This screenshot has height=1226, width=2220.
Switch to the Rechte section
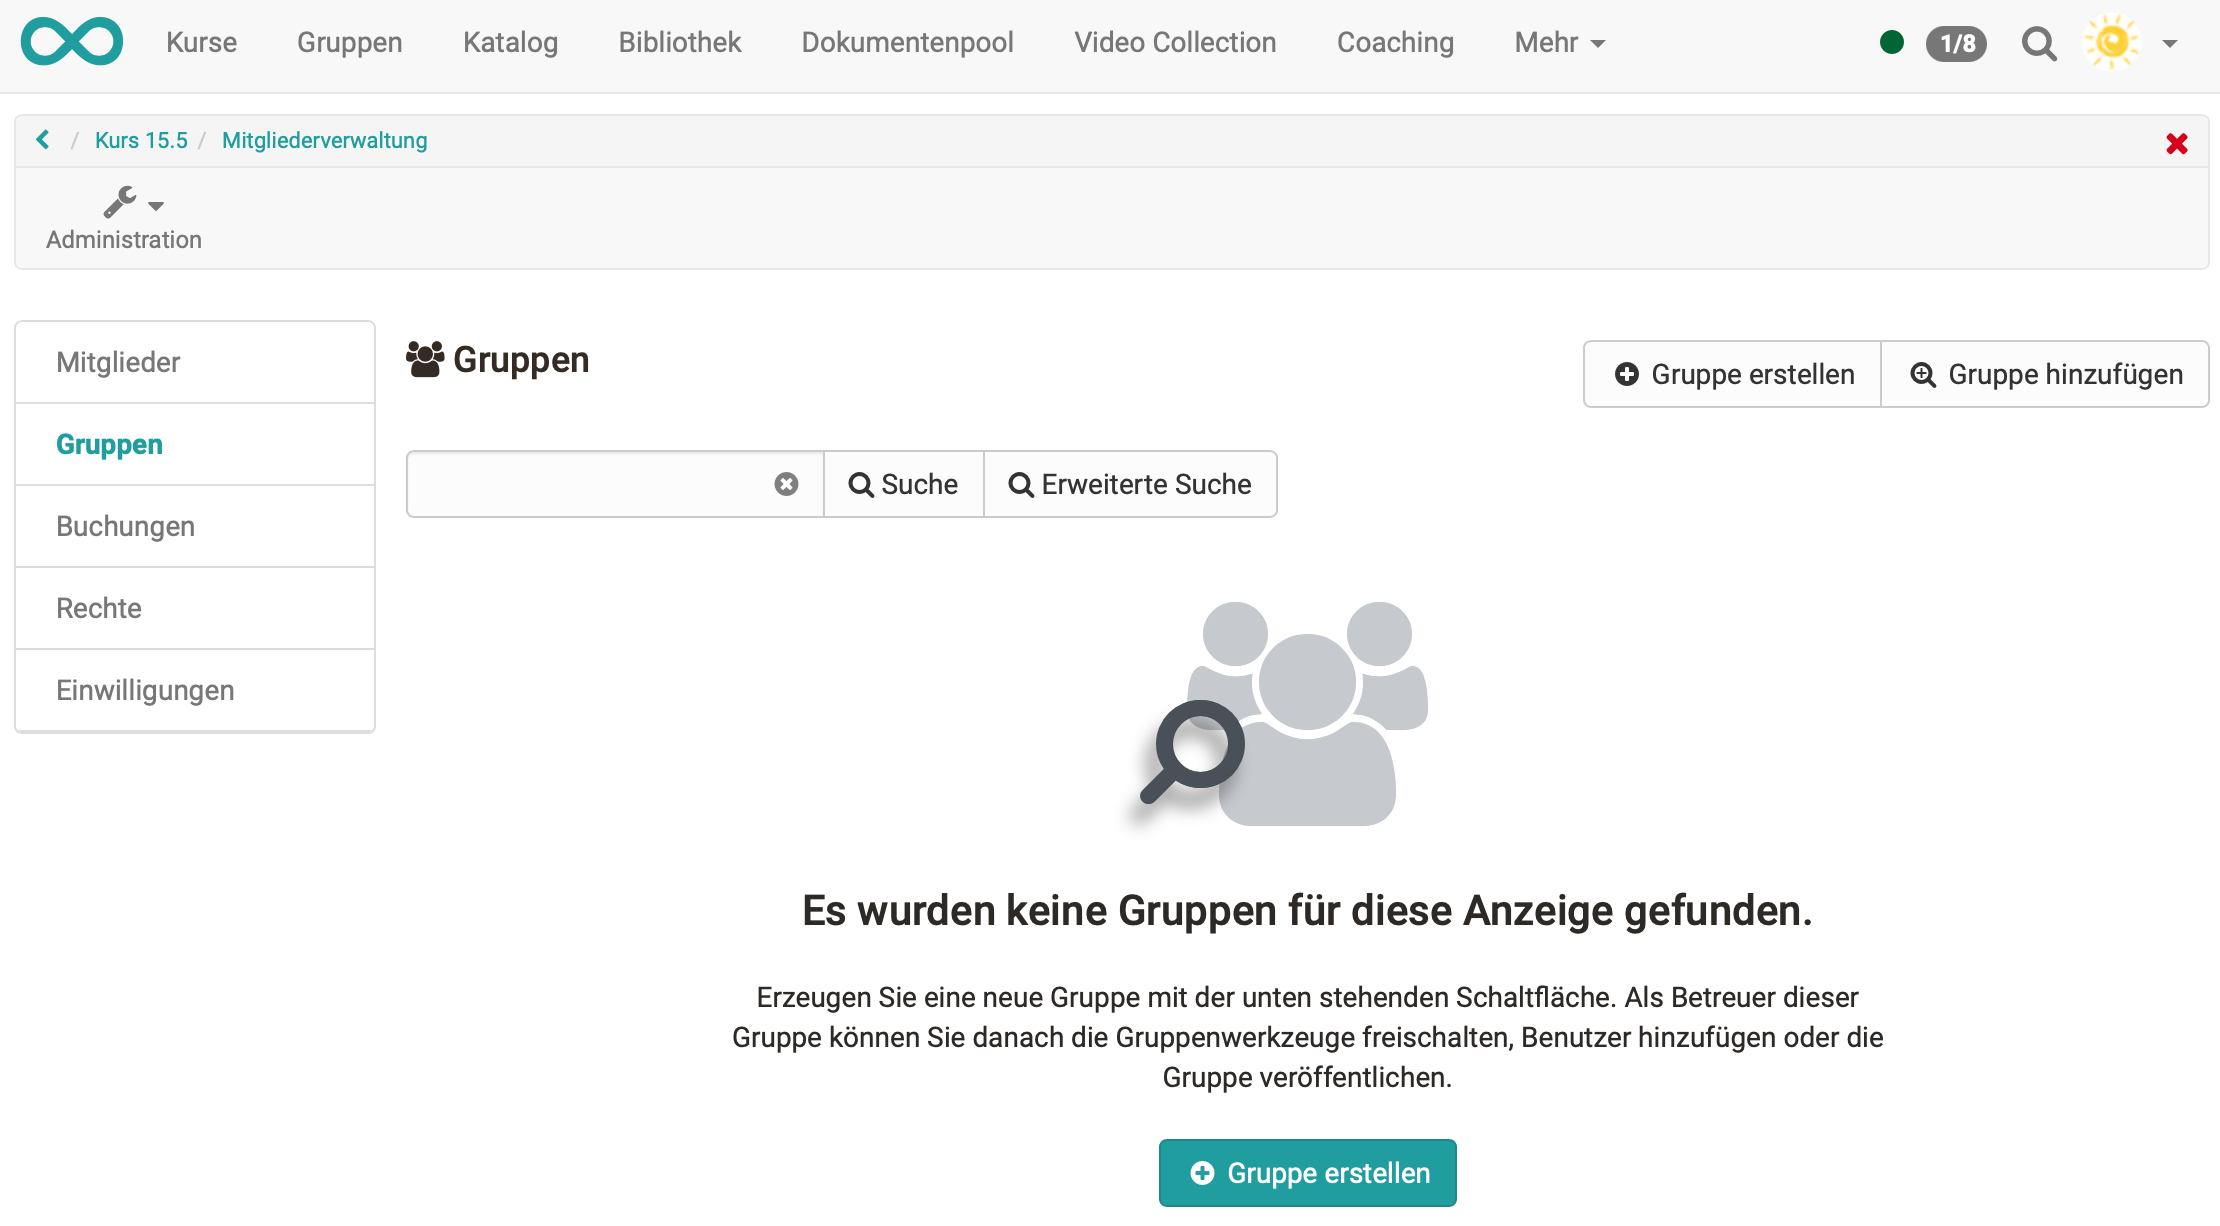[99, 608]
